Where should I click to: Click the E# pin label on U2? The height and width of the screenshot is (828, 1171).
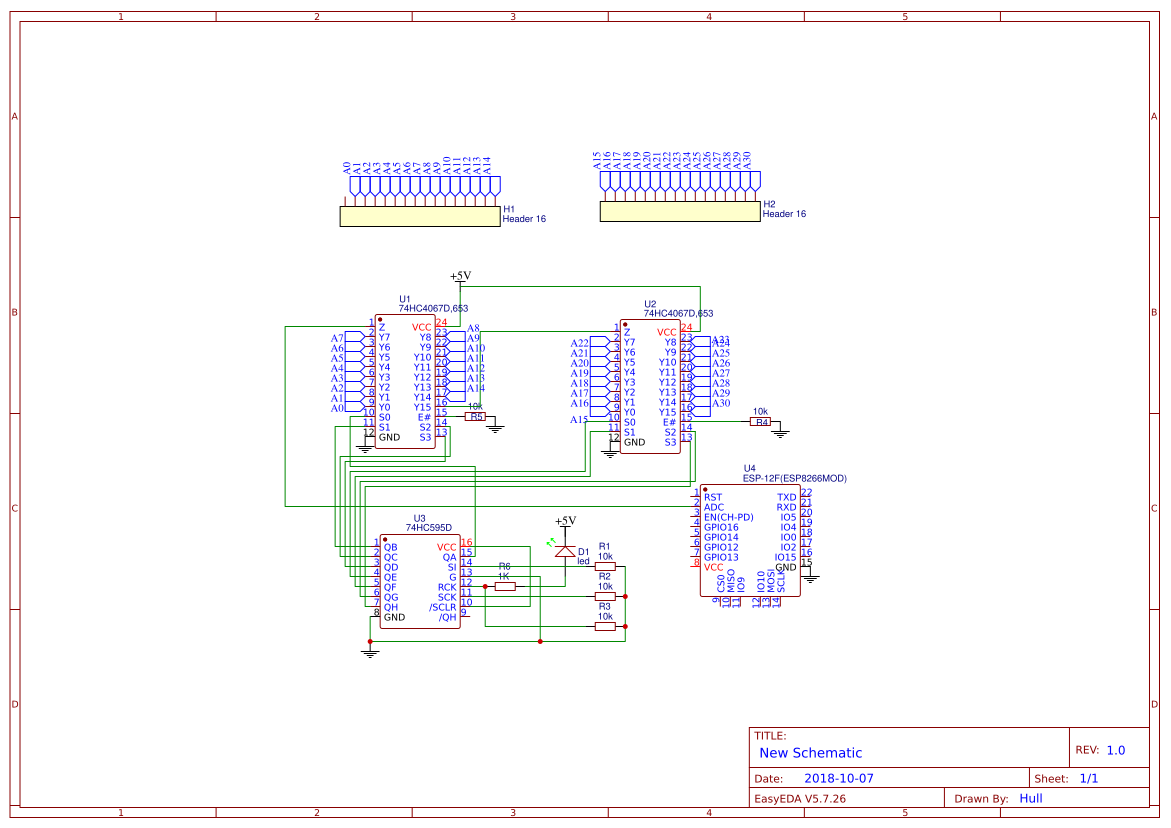669,423
